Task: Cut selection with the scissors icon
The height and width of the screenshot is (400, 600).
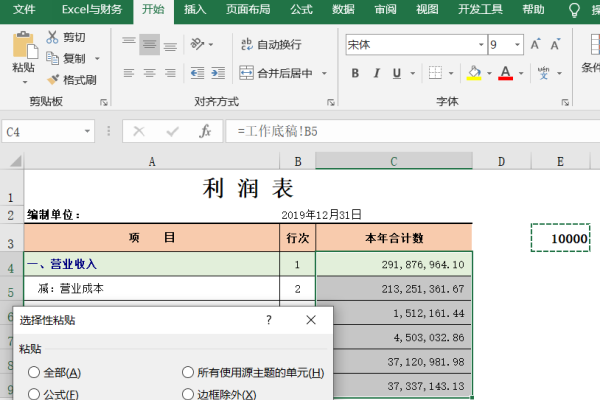Action: (52, 37)
